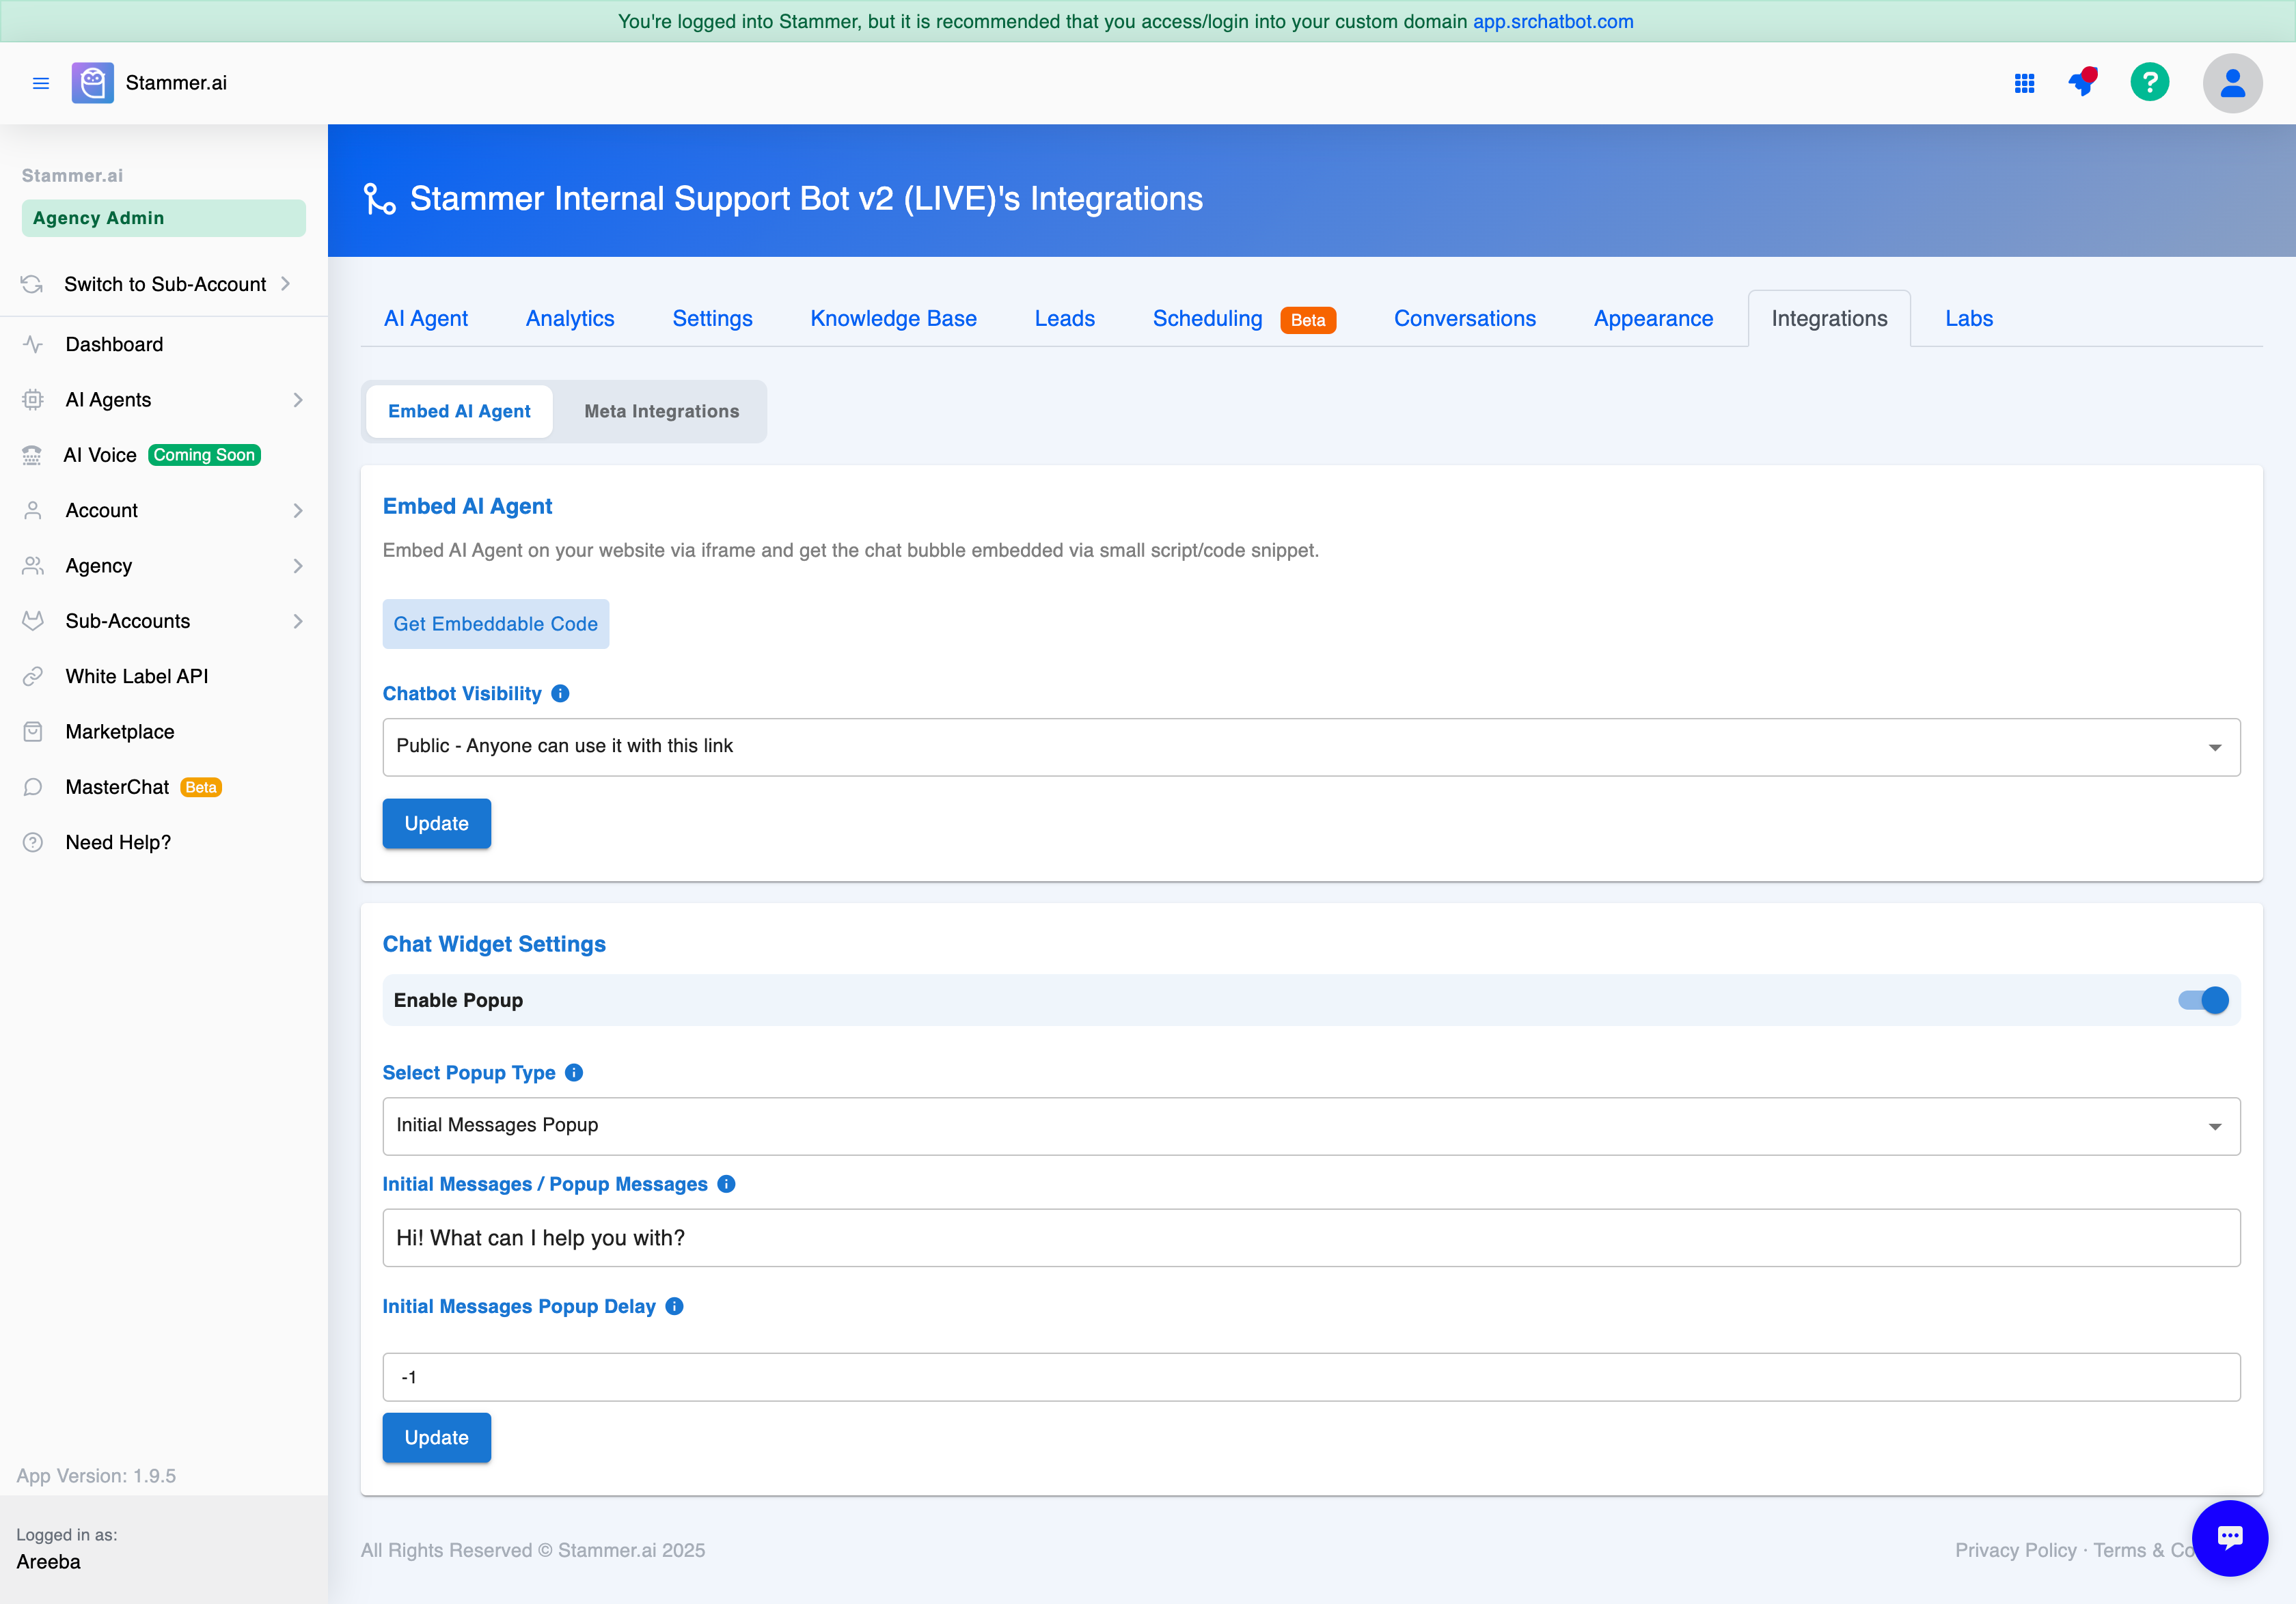Click the AI Voice phone icon

[x=32, y=455]
